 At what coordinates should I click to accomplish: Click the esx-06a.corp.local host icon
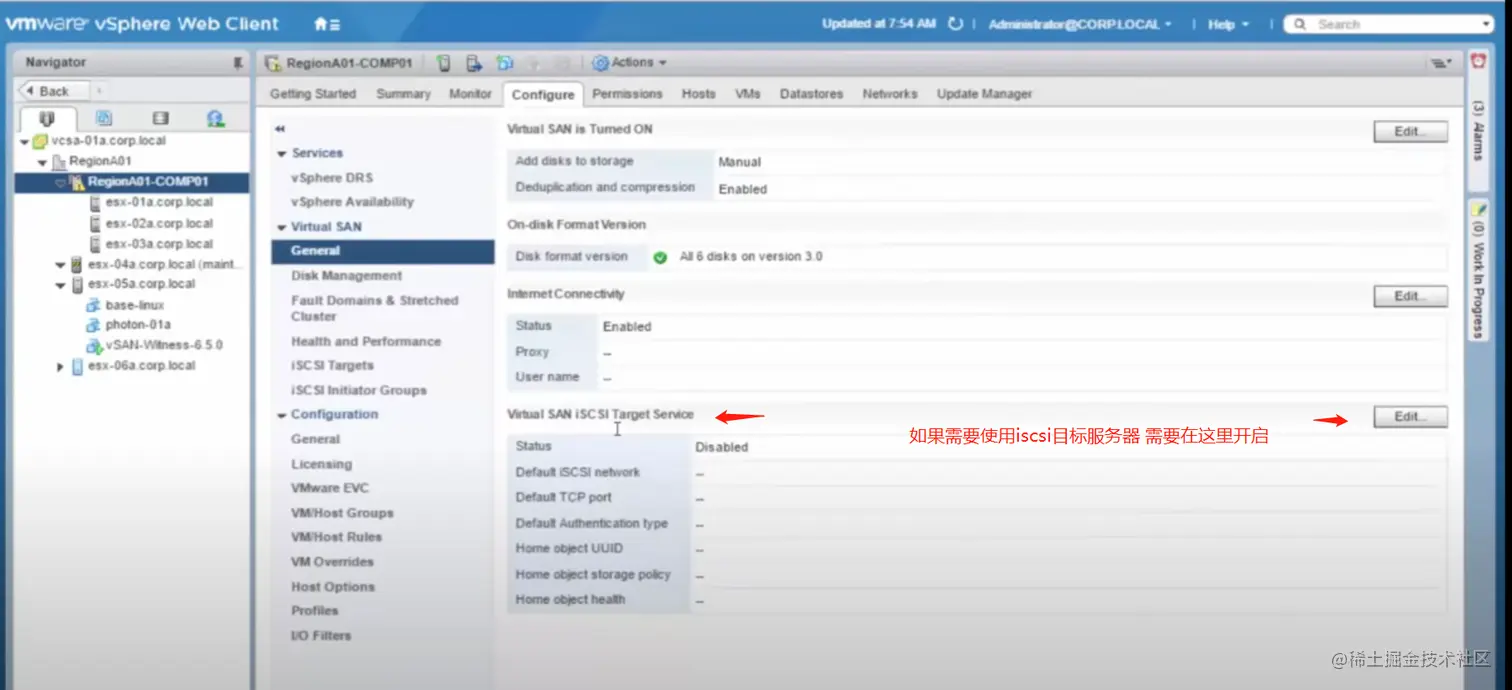78,366
